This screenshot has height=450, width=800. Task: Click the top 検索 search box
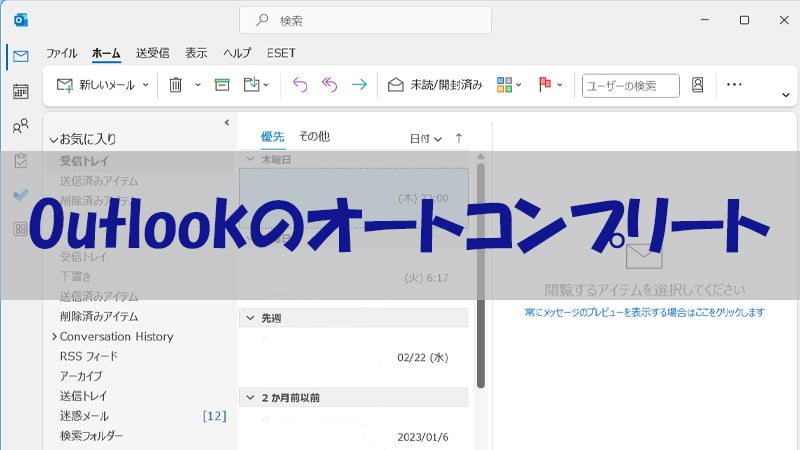[x=365, y=20]
